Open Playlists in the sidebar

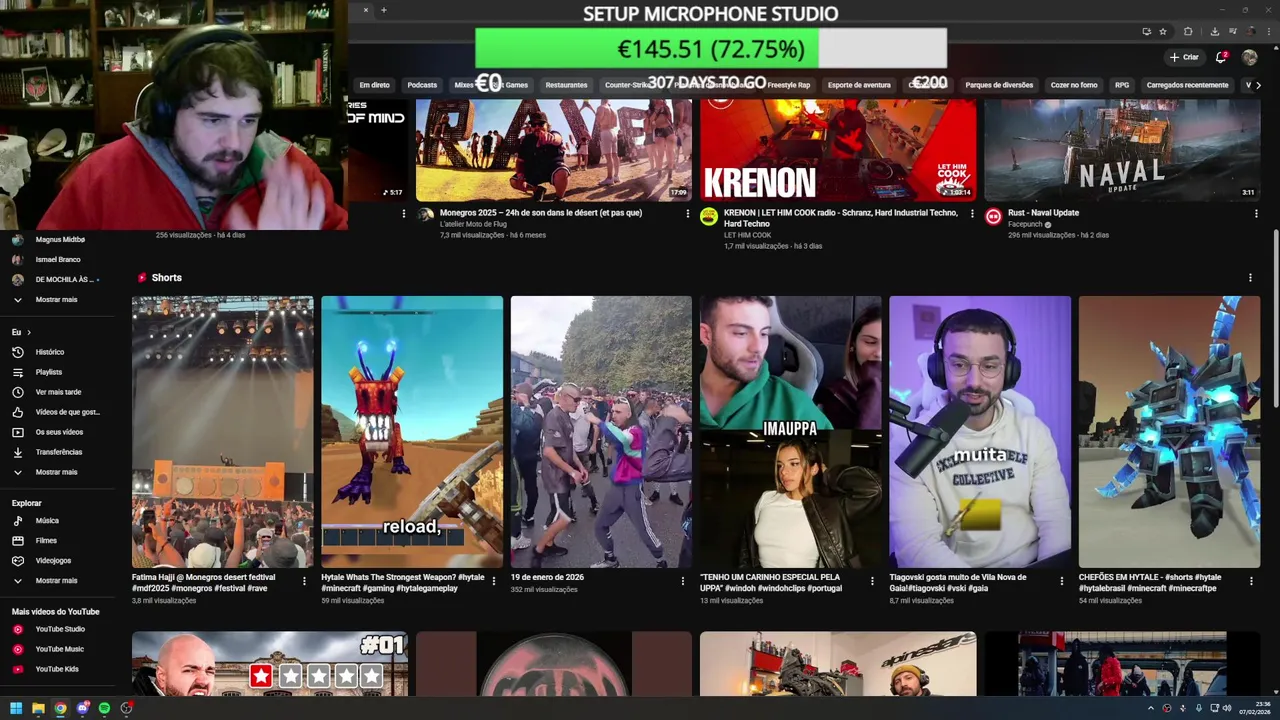[x=60, y=372]
